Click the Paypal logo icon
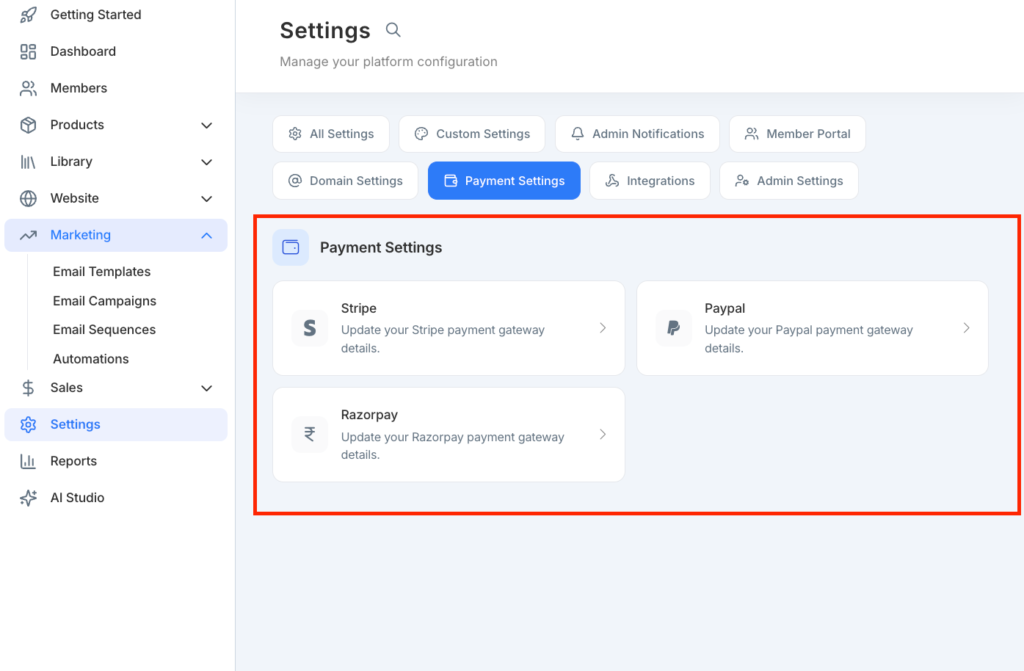 (x=672, y=327)
